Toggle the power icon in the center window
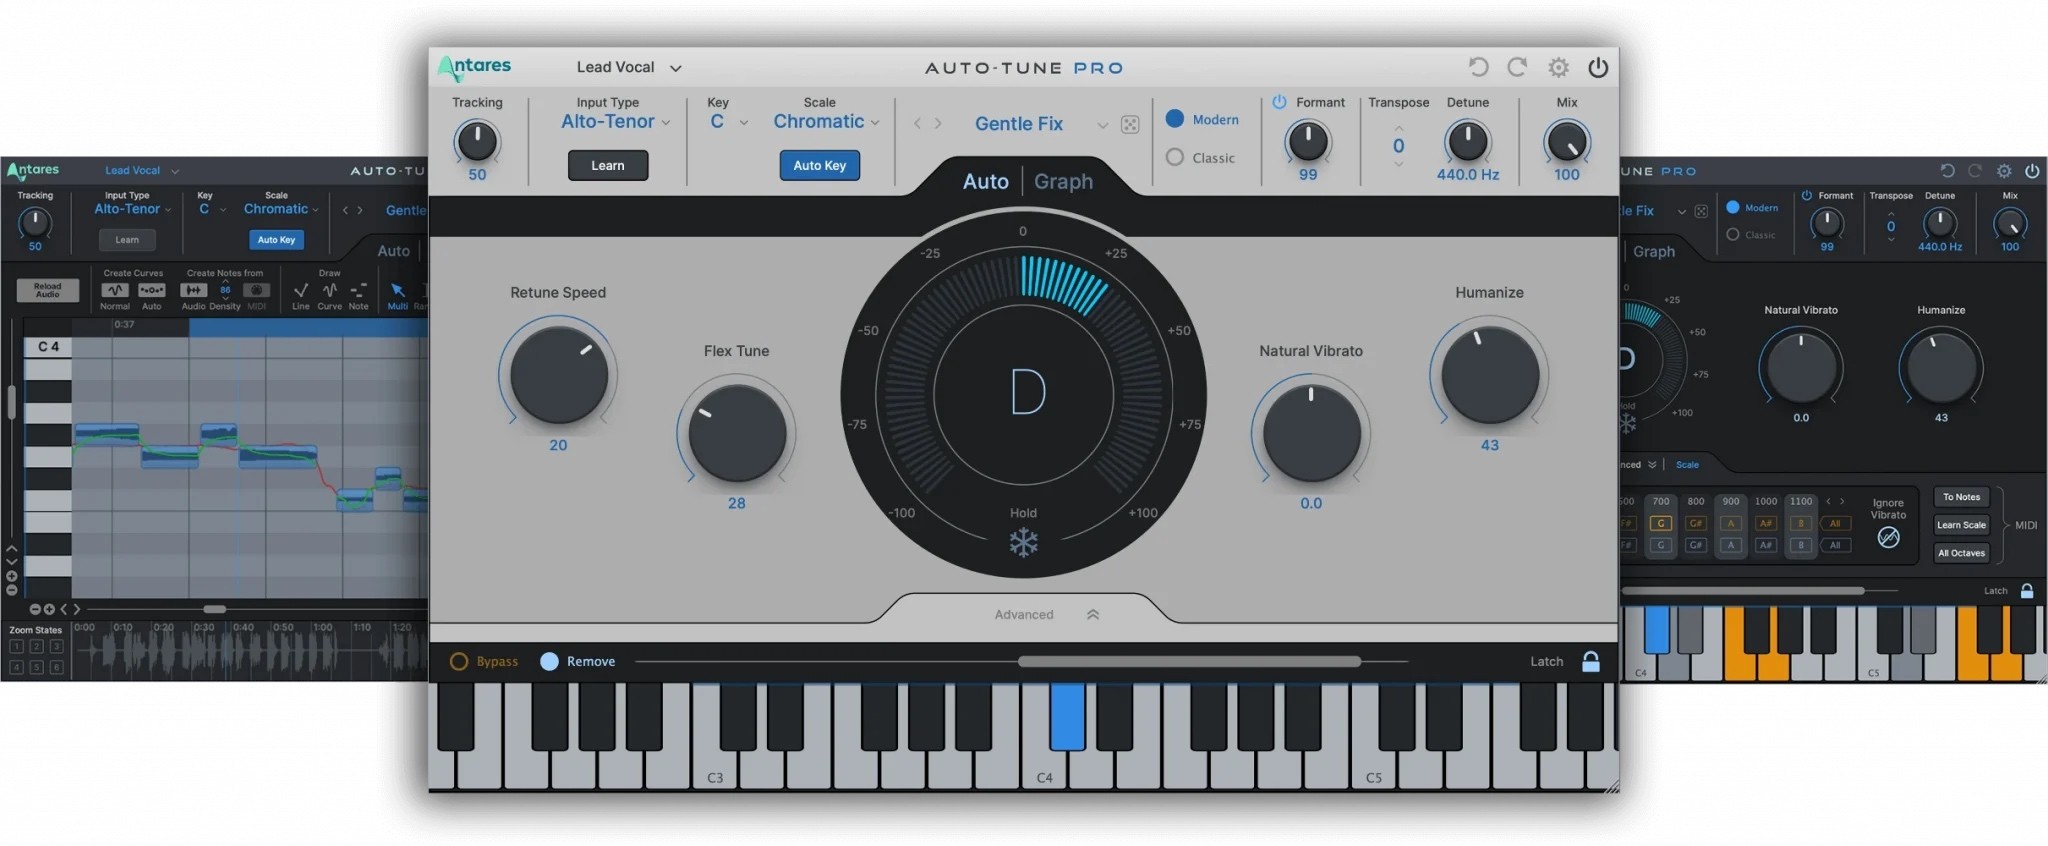Screen dimensions: 2048x846 point(1598,67)
